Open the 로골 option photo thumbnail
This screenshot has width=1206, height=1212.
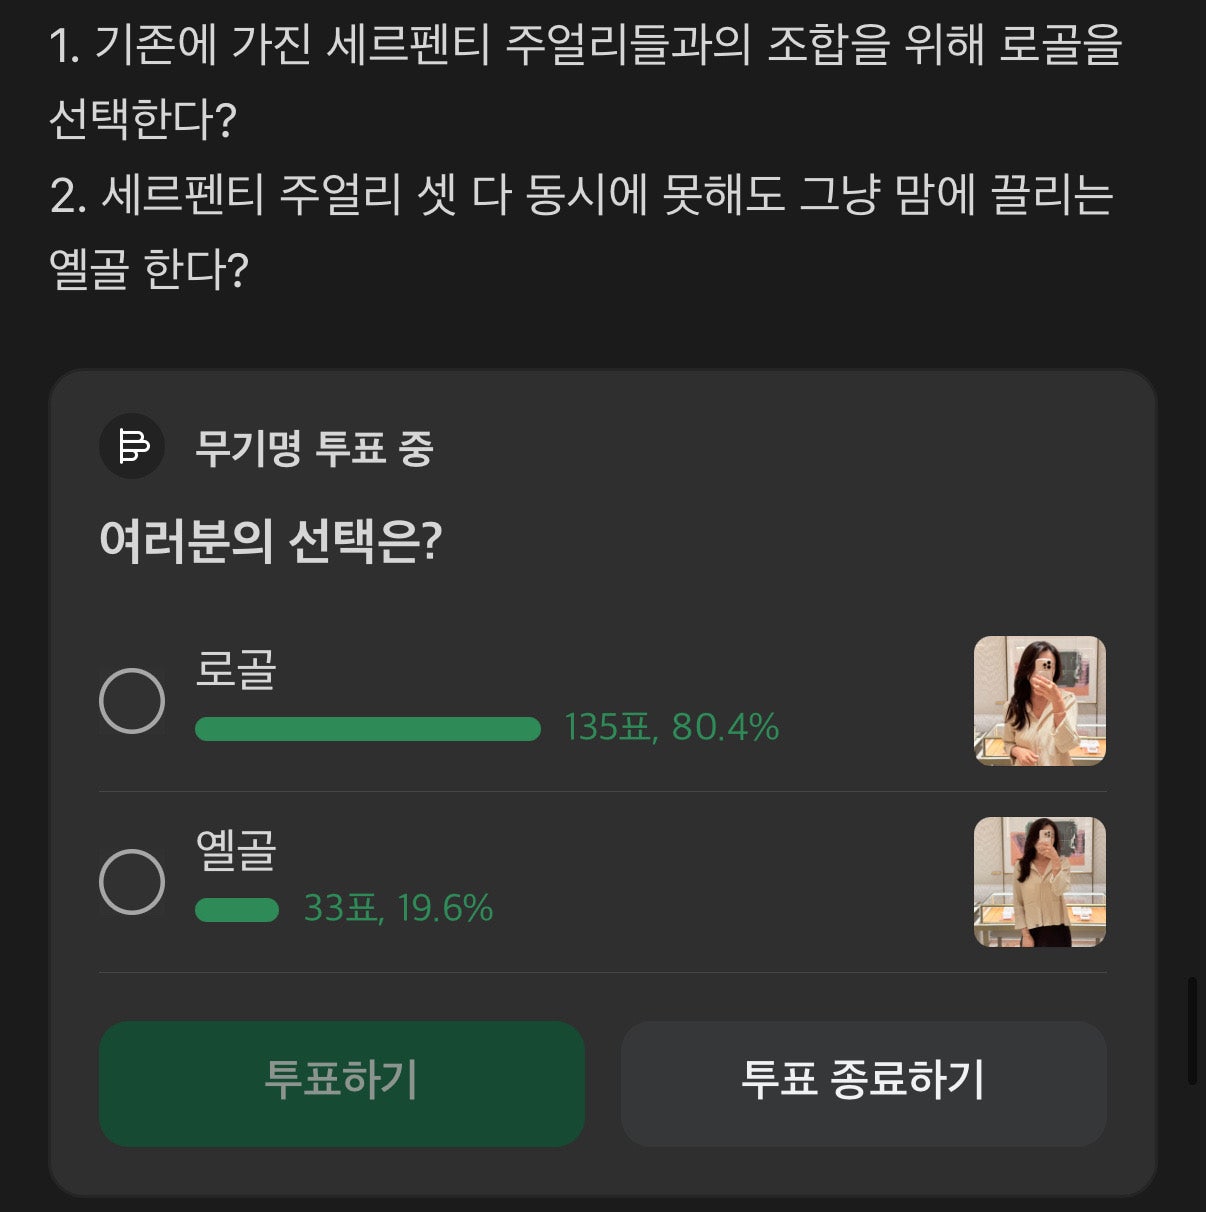tap(1039, 701)
